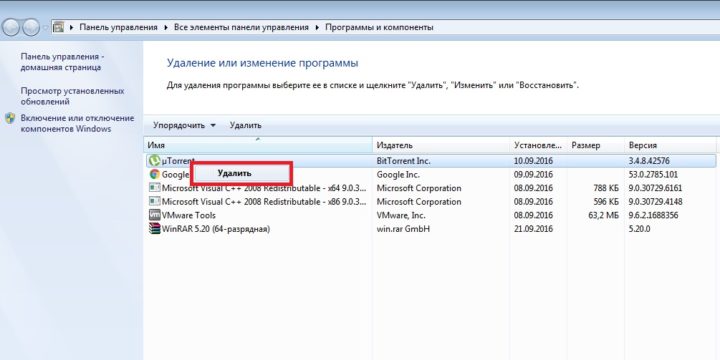This screenshot has width=720, height=360.
Task: Click size value 596 КБ
Action: click(606, 202)
